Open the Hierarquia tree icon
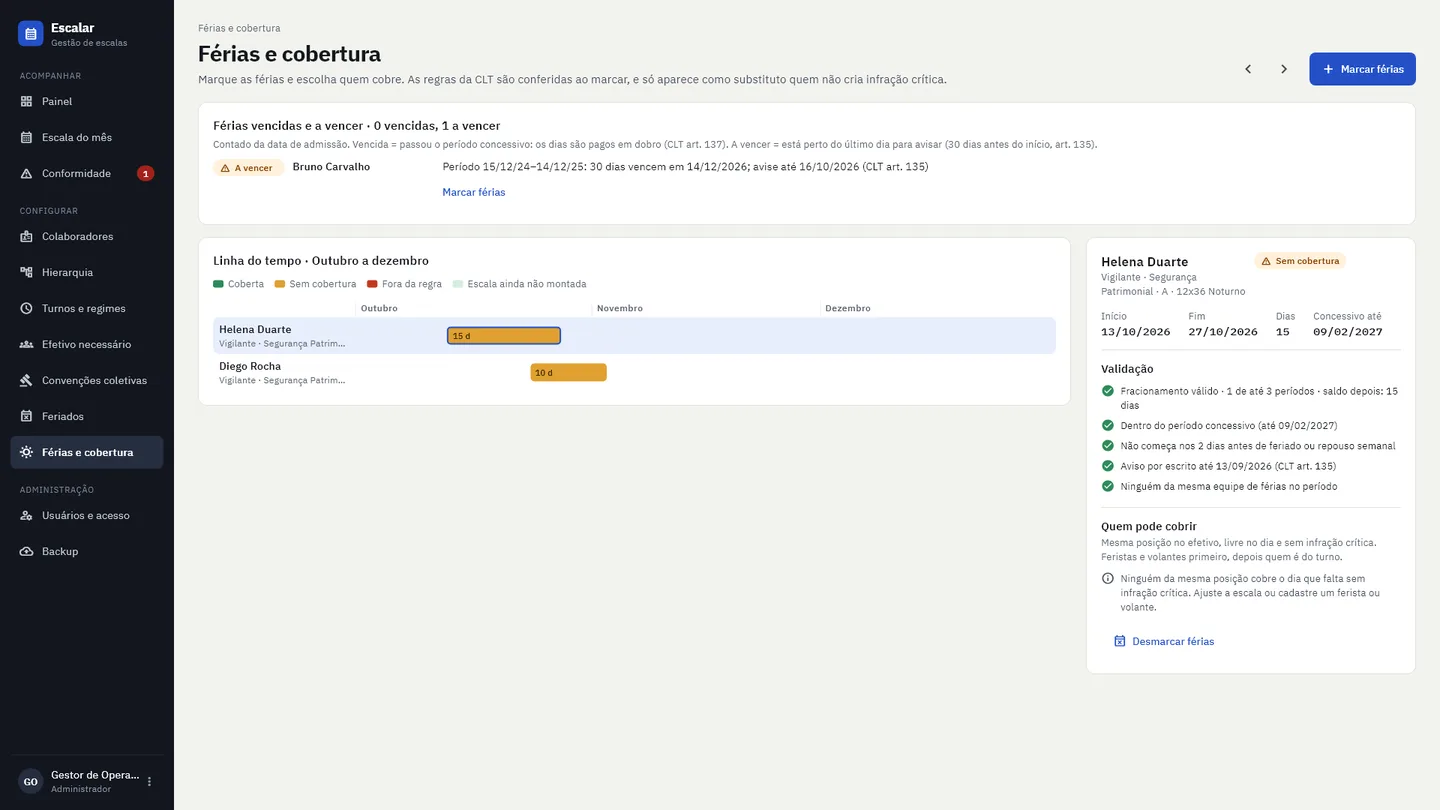 point(27,272)
